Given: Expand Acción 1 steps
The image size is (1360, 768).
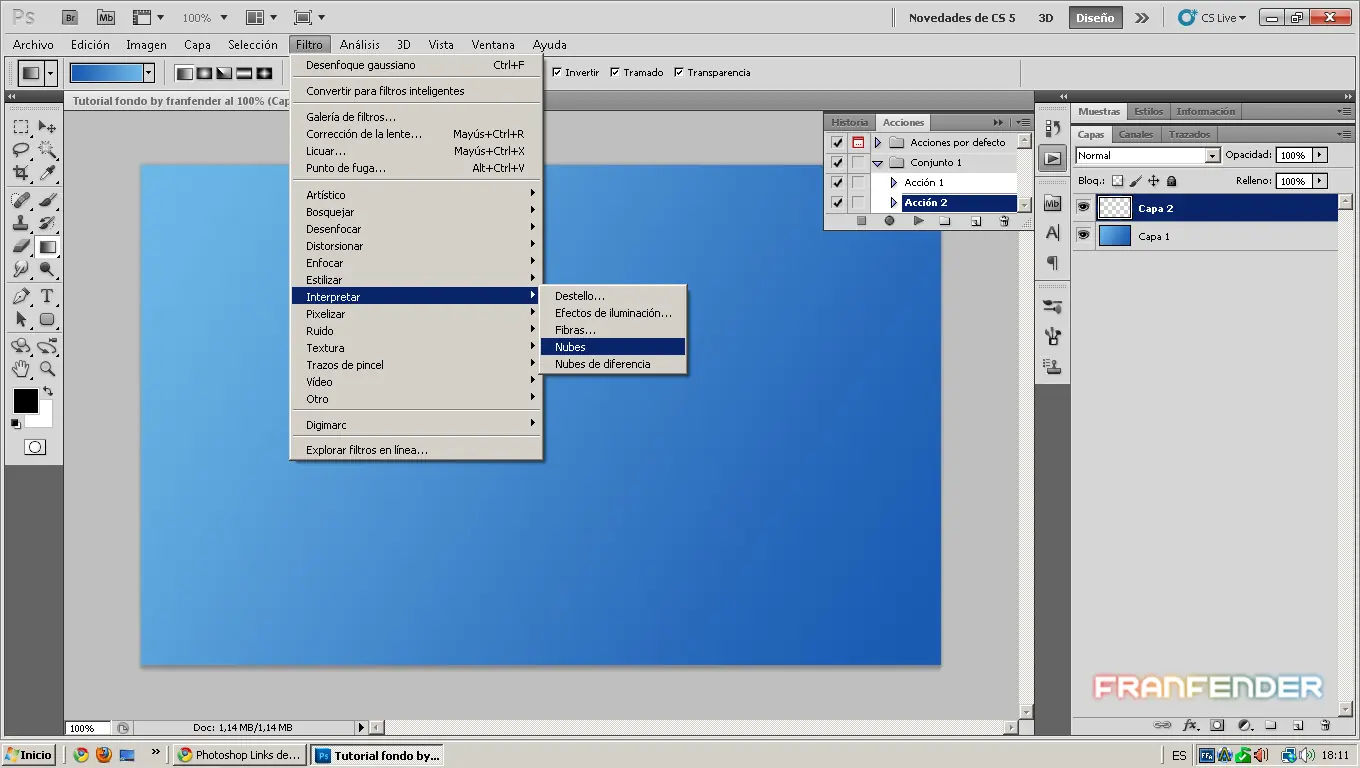Looking at the screenshot, I should (894, 182).
